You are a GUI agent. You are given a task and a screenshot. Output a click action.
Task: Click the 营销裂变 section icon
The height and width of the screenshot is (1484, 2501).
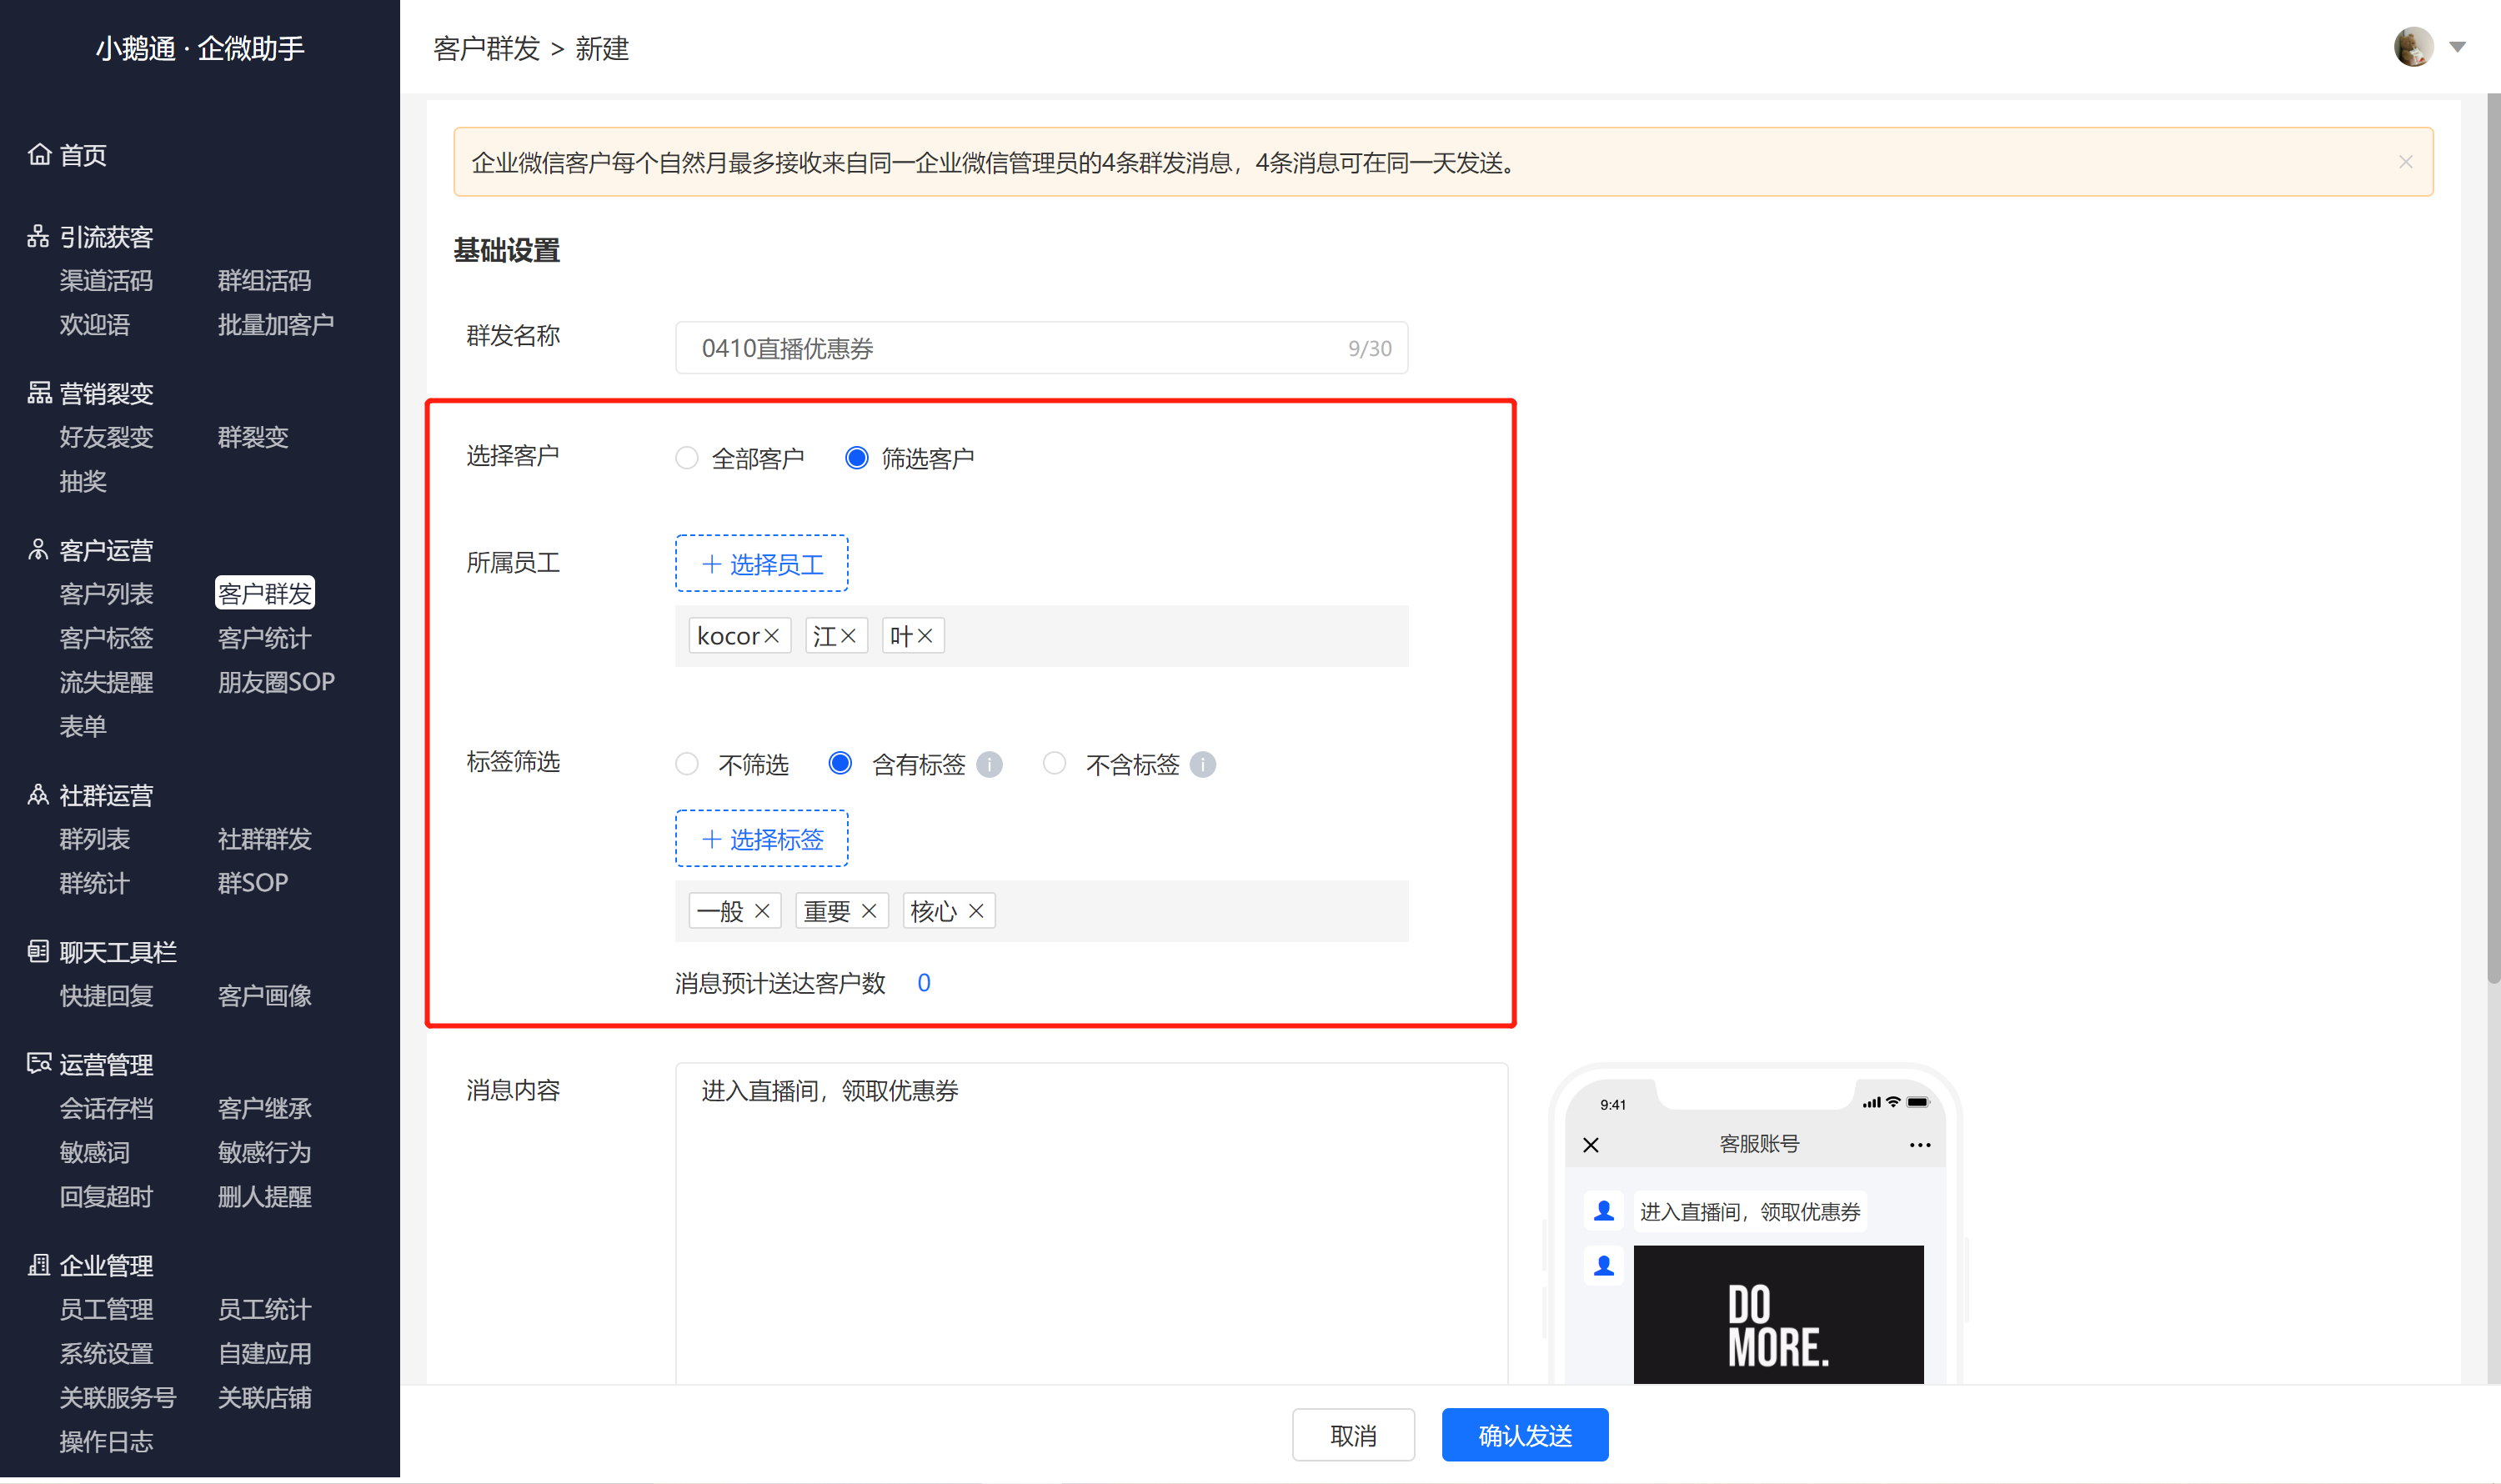[39, 393]
